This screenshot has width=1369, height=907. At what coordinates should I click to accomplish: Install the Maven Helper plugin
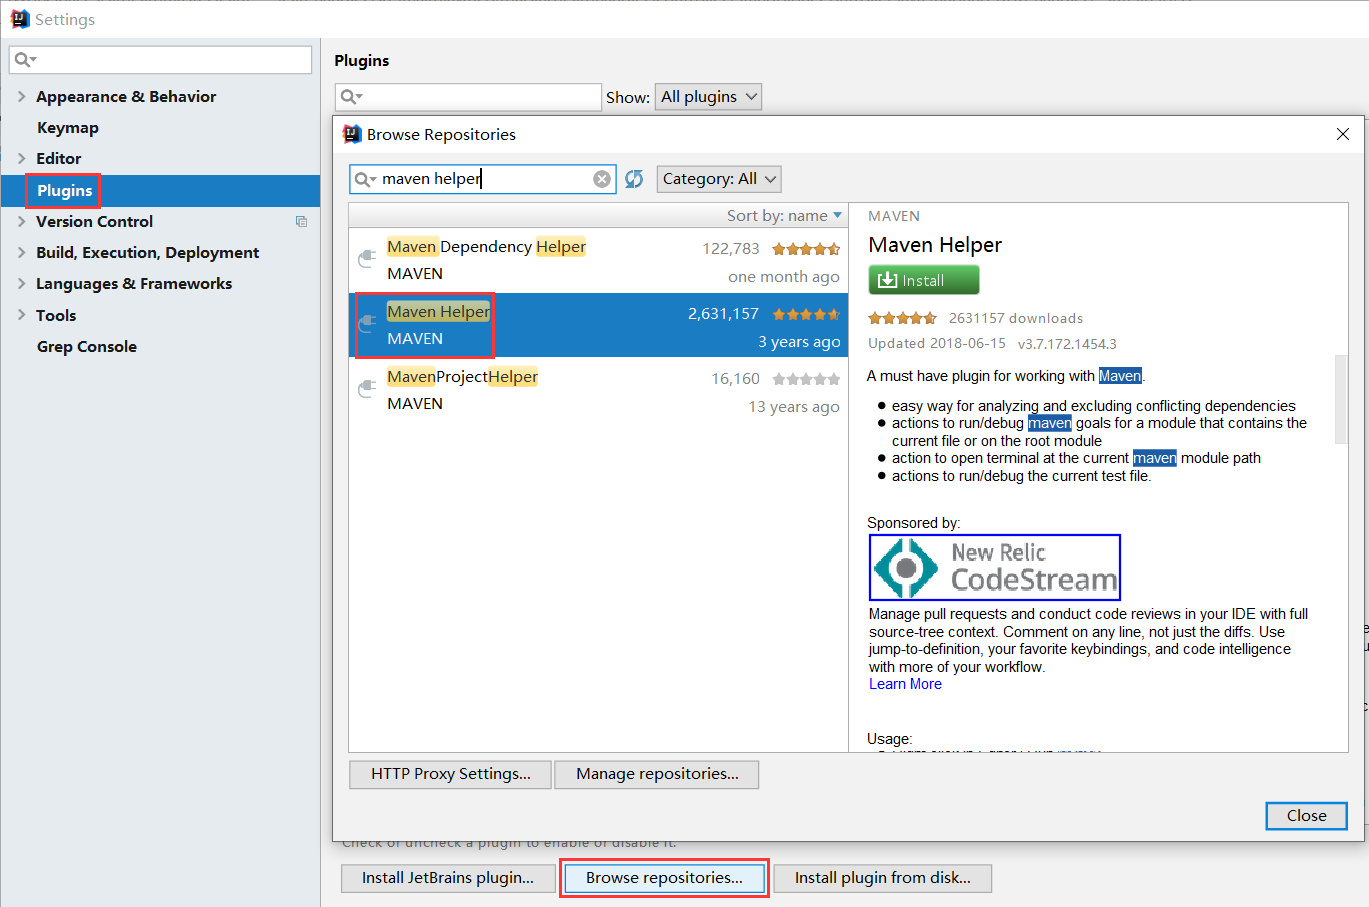(924, 280)
